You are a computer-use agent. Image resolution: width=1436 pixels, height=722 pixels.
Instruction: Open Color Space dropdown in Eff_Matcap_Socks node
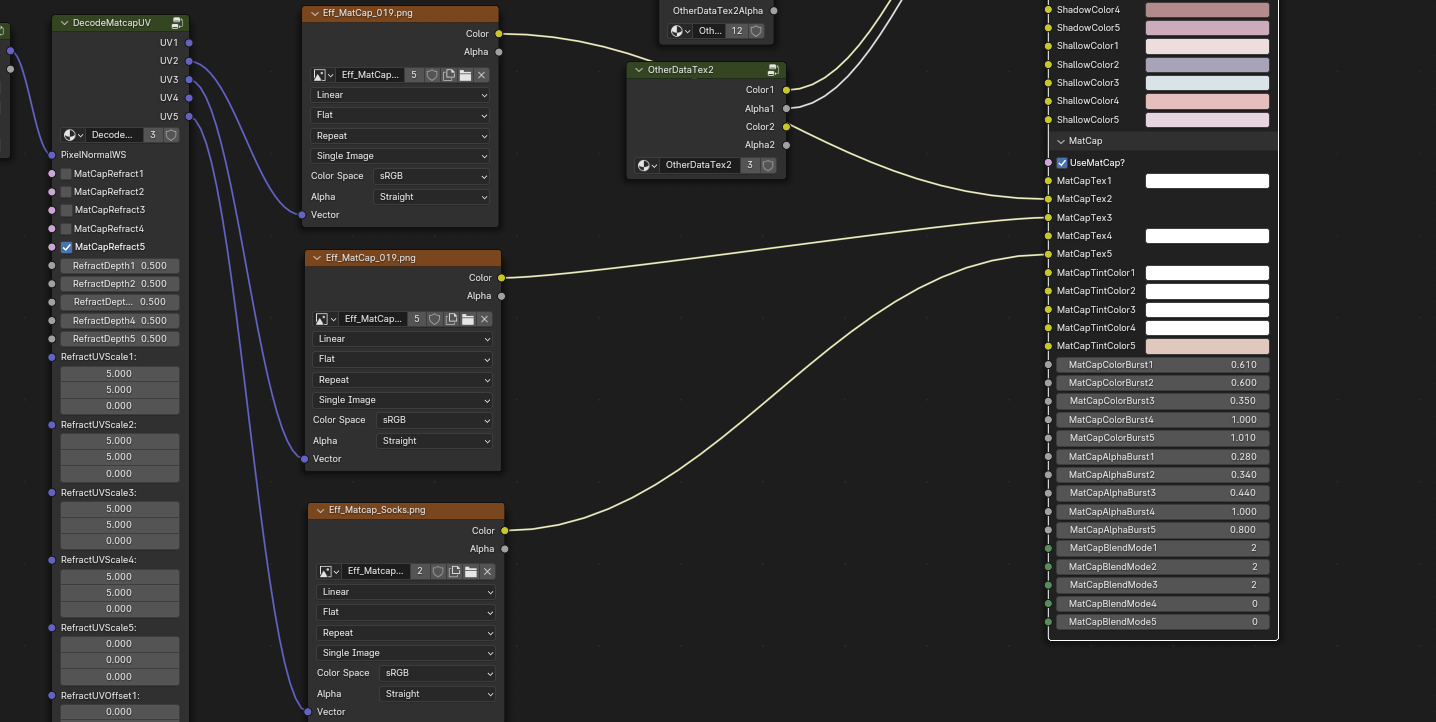pyautogui.click(x=433, y=673)
